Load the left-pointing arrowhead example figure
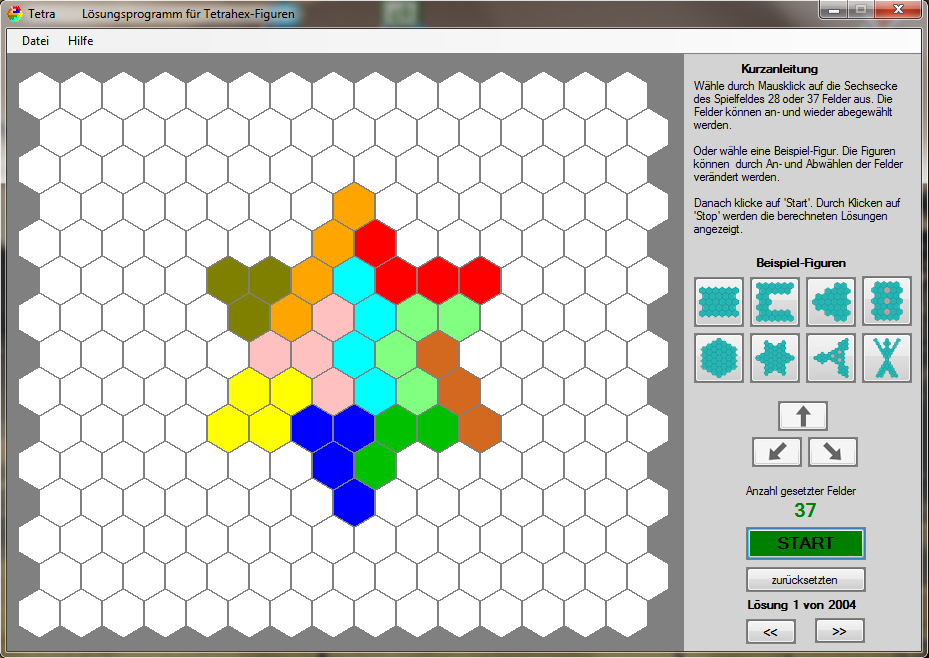Screen dimensions: 929x658 pos(831,301)
